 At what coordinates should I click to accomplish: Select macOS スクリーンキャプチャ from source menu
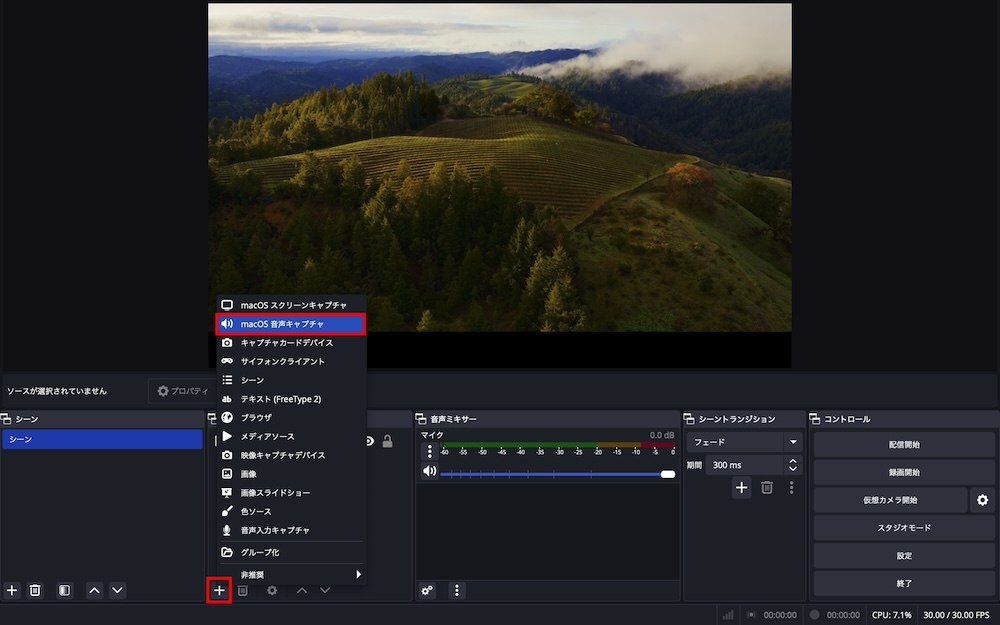[x=291, y=305]
